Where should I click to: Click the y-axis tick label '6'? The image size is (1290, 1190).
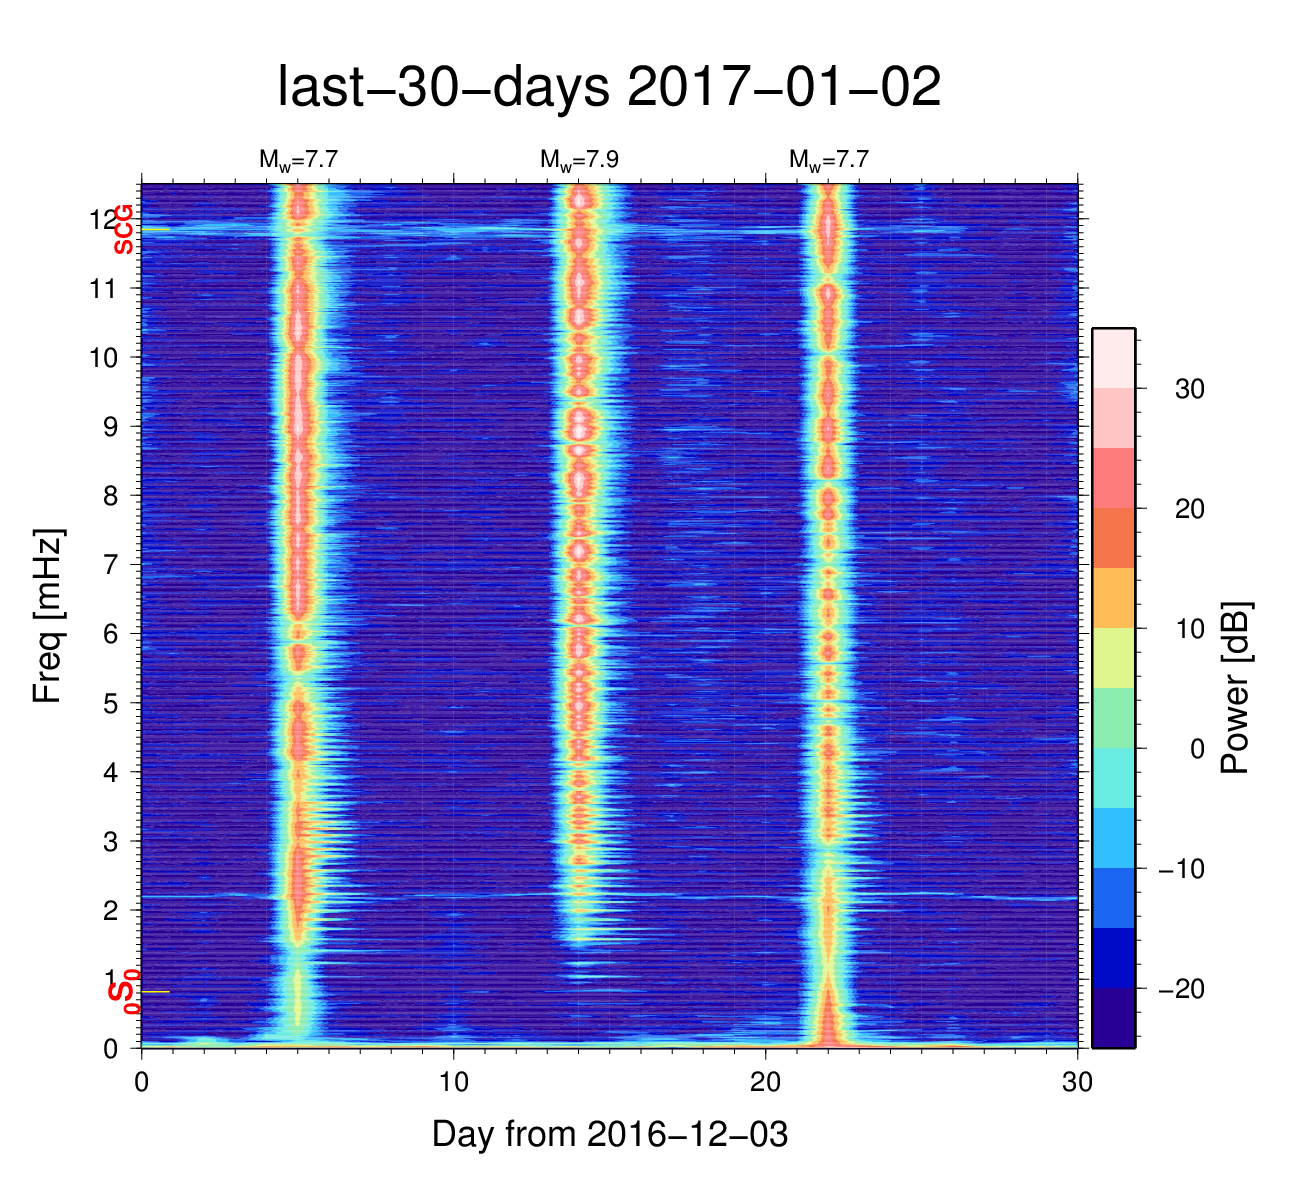112,634
